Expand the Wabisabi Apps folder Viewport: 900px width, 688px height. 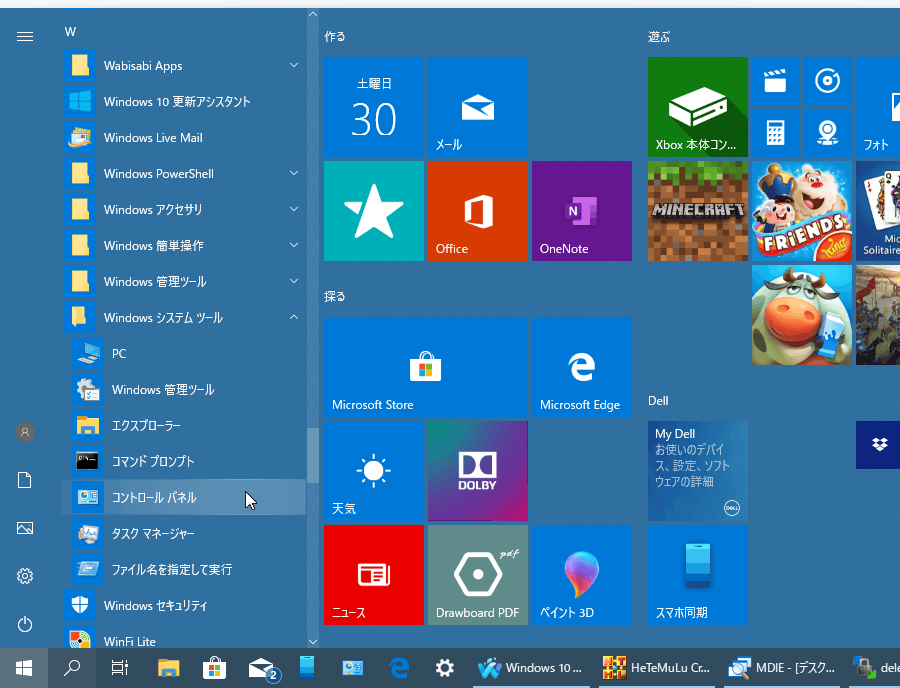pyautogui.click(x=183, y=65)
